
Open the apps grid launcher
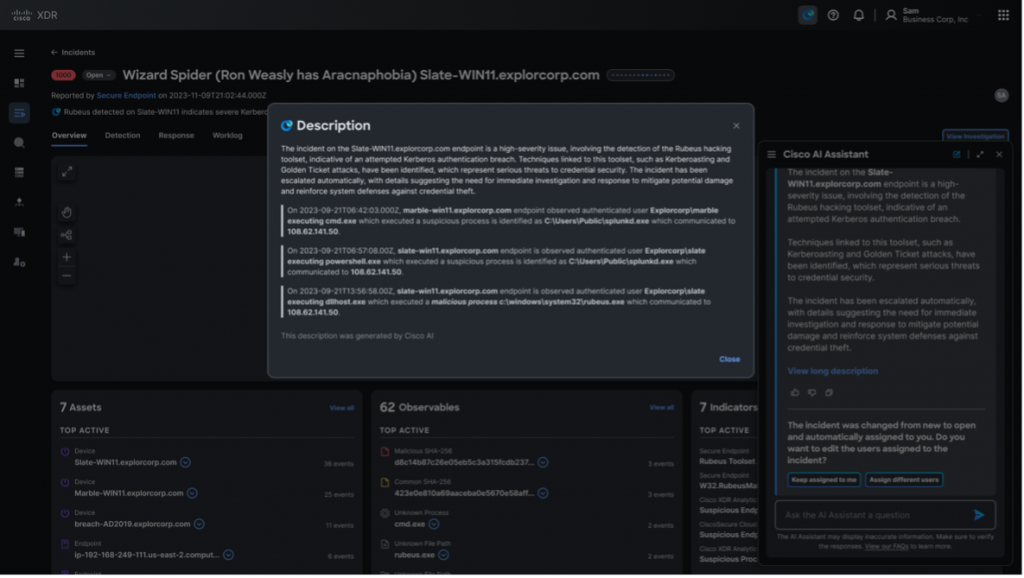[x=1003, y=15]
